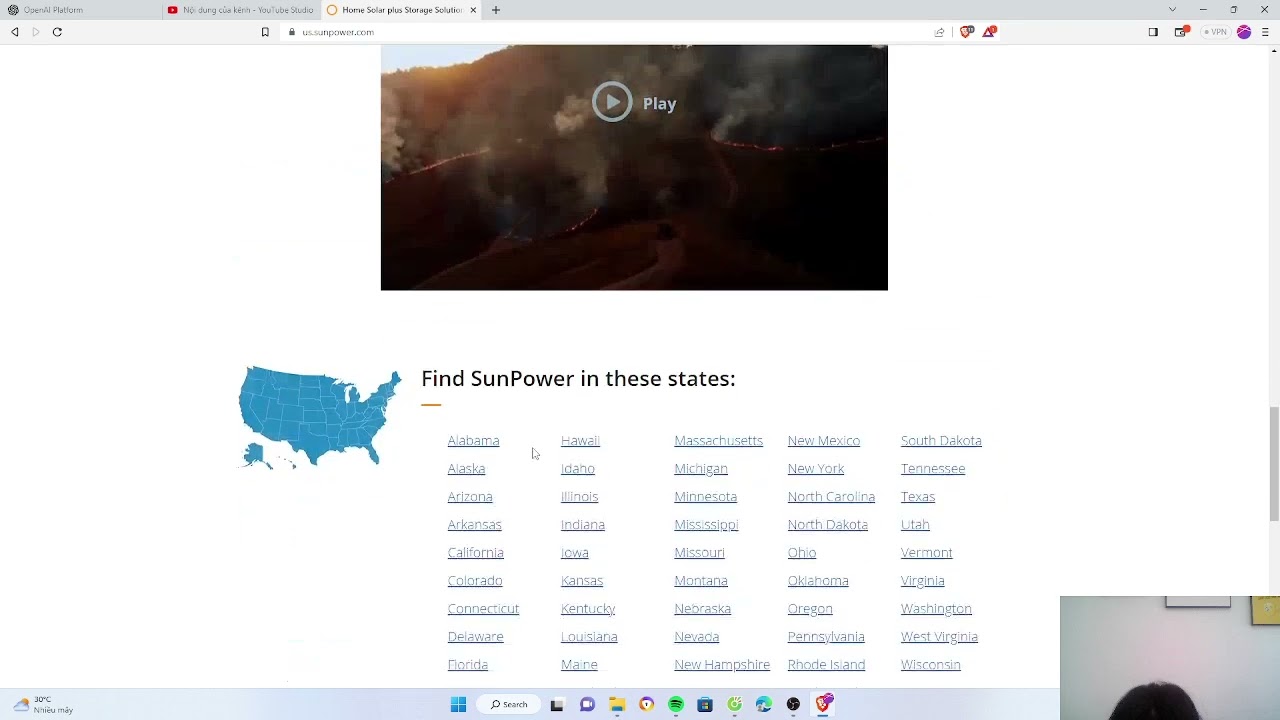Viewport: 1280px width, 720px height.
Task: Open the Brave Wallet icon
Action: pos(1181,32)
